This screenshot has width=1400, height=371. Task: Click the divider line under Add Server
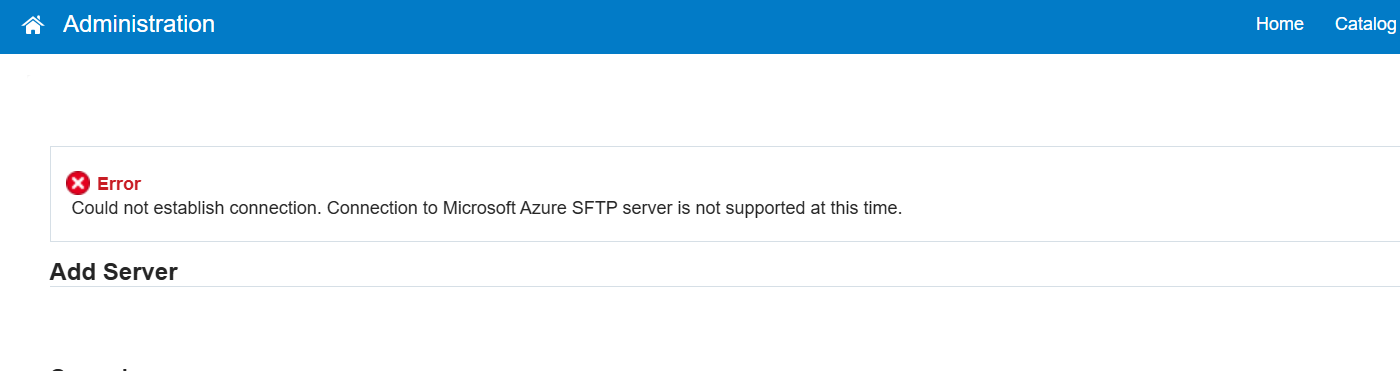725,287
